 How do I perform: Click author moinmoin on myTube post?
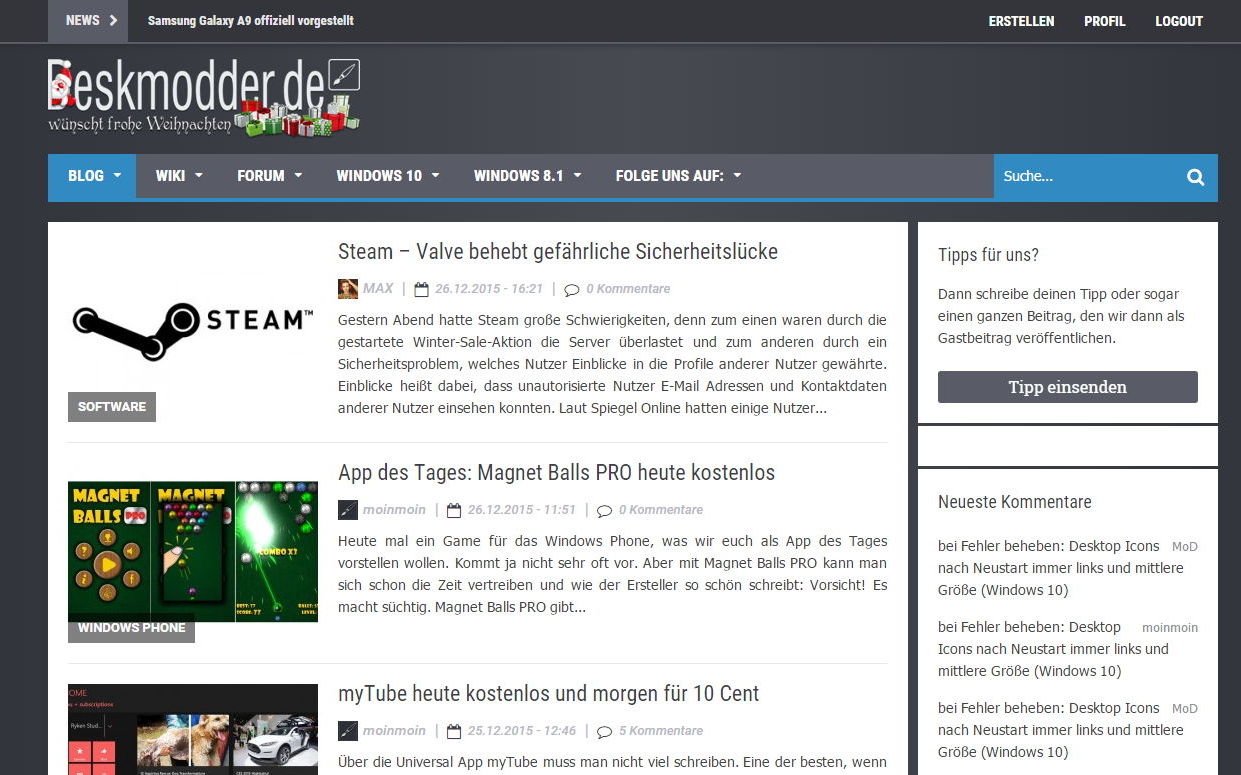tap(394, 731)
